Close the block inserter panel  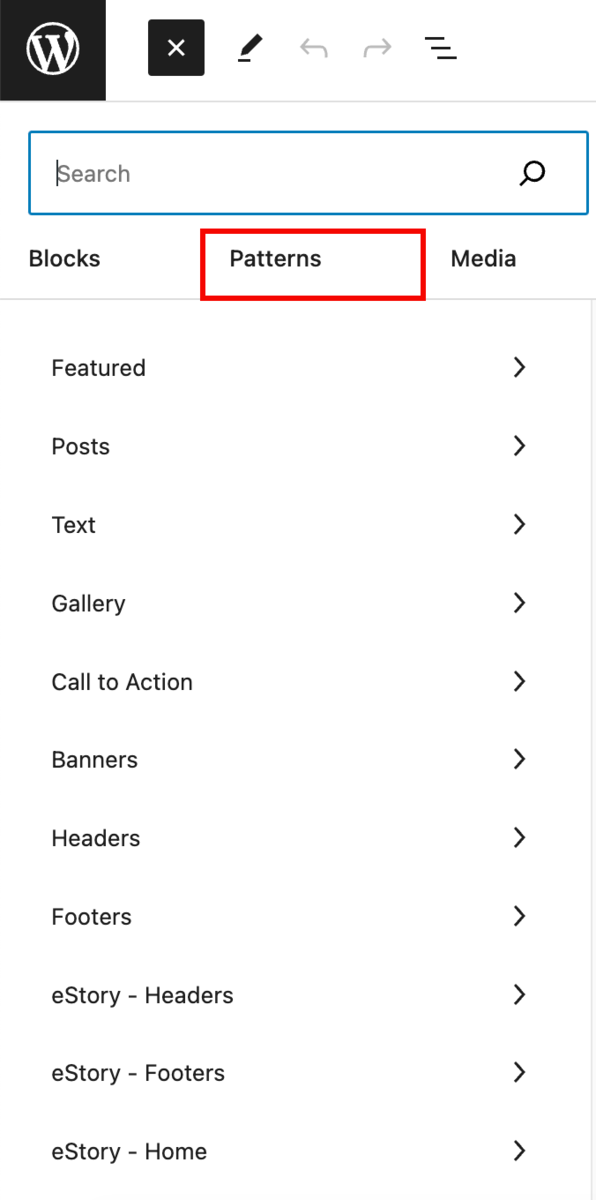pyautogui.click(x=176, y=48)
